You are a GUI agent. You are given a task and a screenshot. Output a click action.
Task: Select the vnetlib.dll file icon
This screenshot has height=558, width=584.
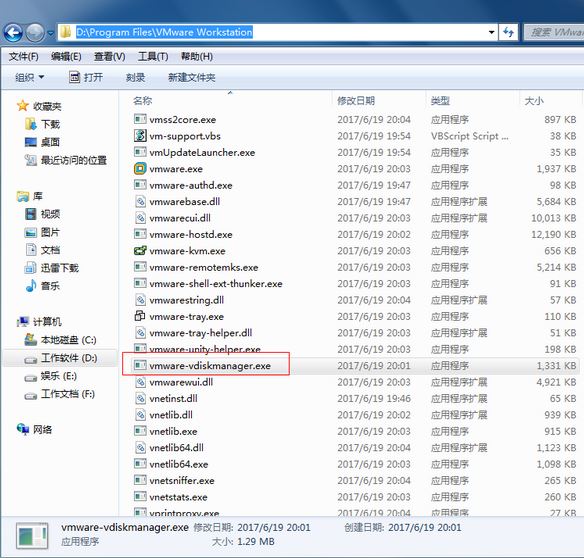(x=140, y=415)
